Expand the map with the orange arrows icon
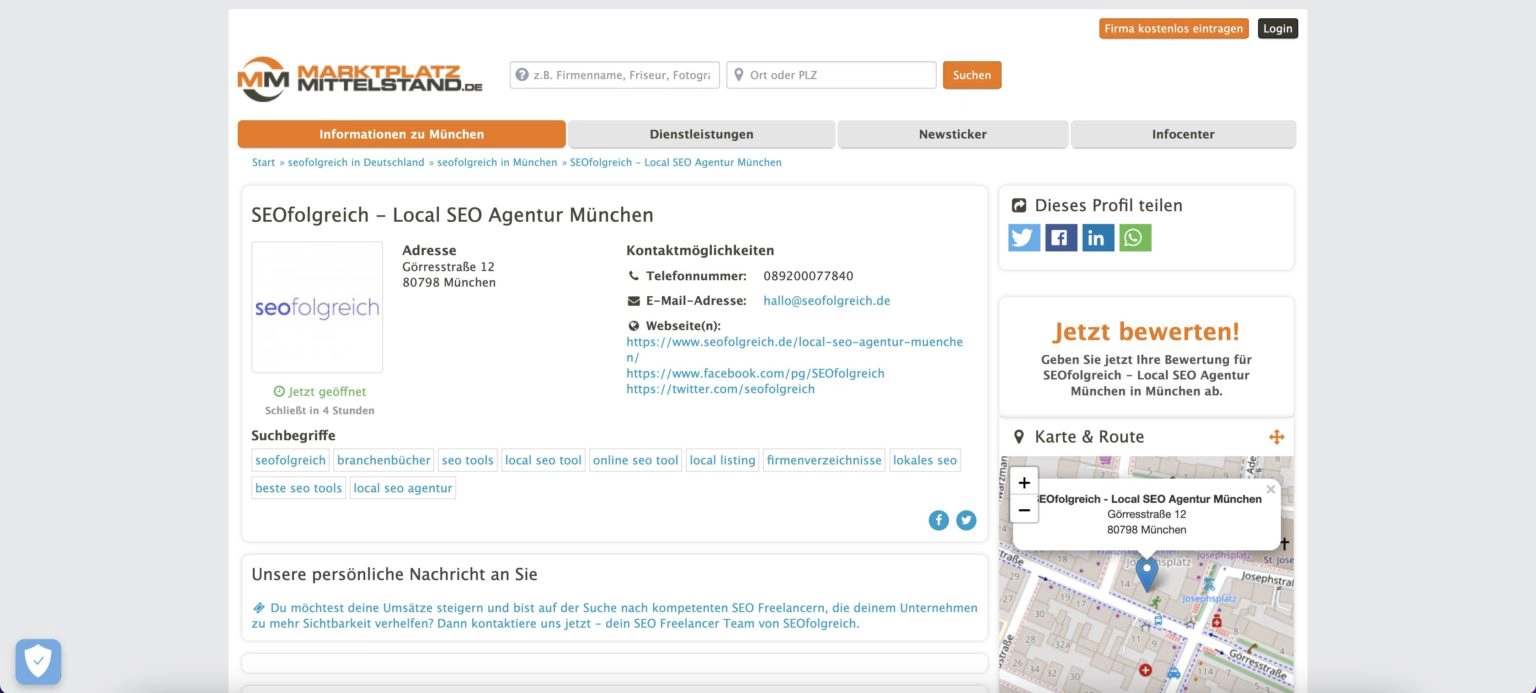Viewport: 1536px width, 693px height. (1276, 437)
